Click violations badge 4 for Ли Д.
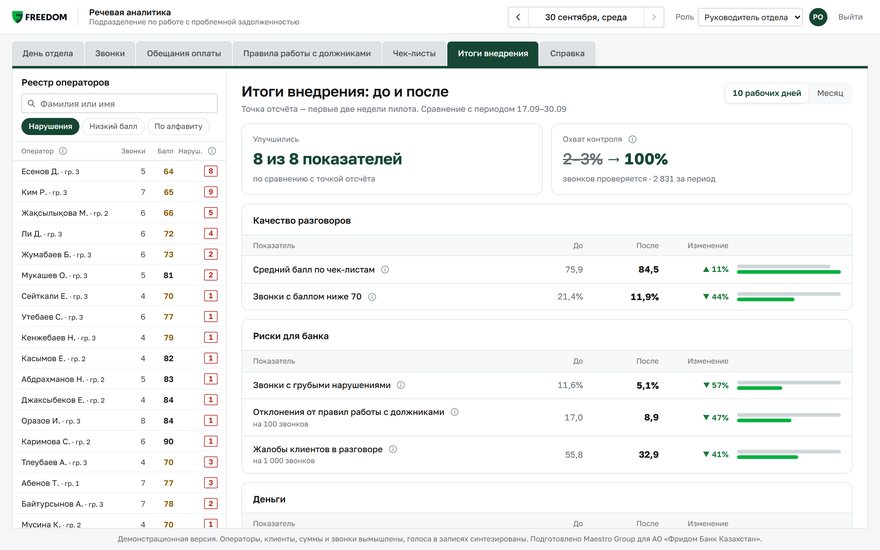 pos(211,233)
